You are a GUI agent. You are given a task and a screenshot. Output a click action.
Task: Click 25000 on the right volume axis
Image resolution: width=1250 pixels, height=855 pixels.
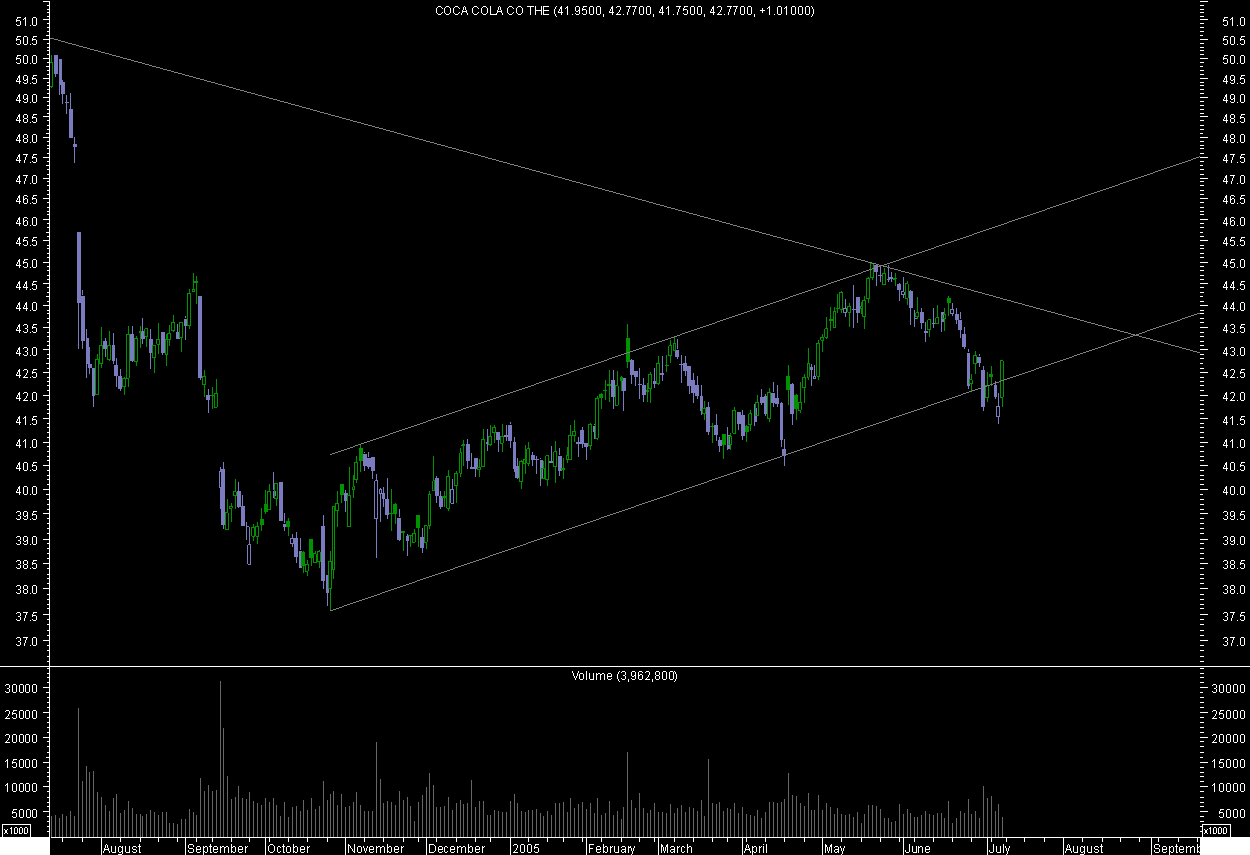[1227, 714]
